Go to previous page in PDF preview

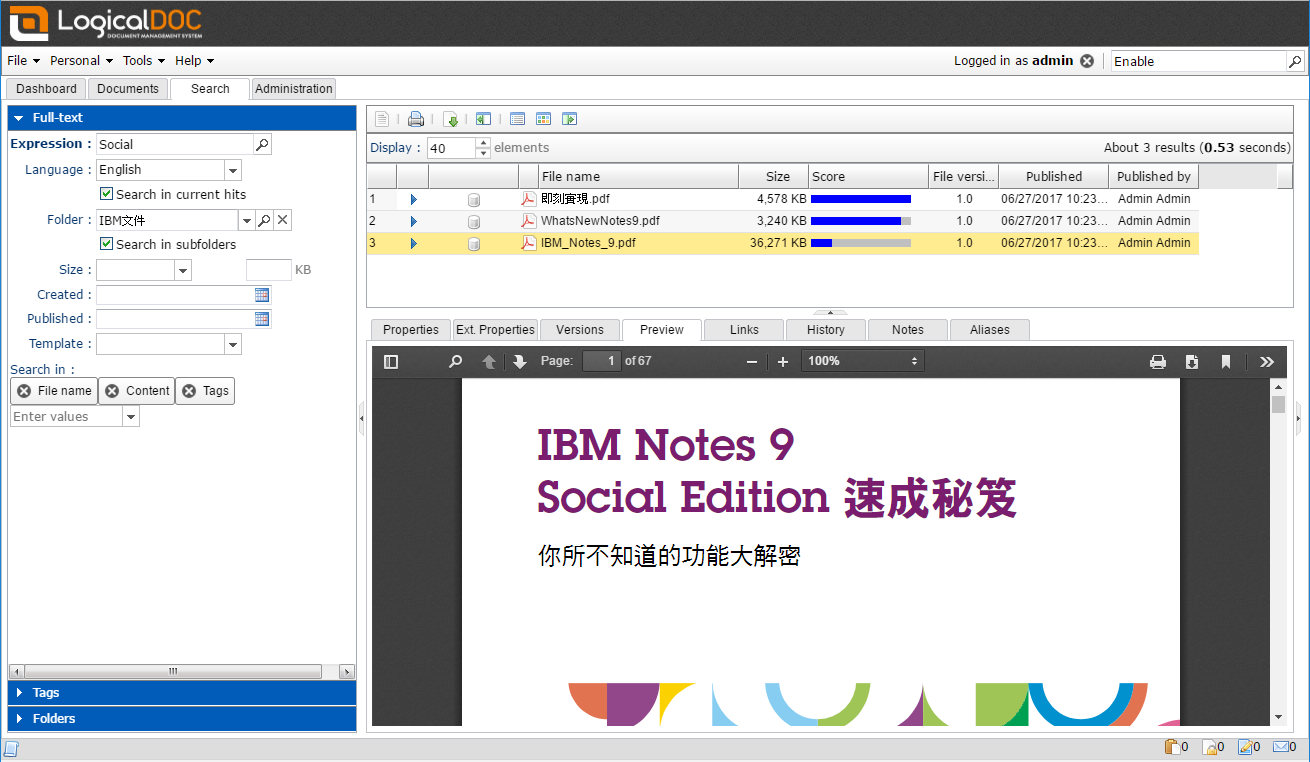489,361
